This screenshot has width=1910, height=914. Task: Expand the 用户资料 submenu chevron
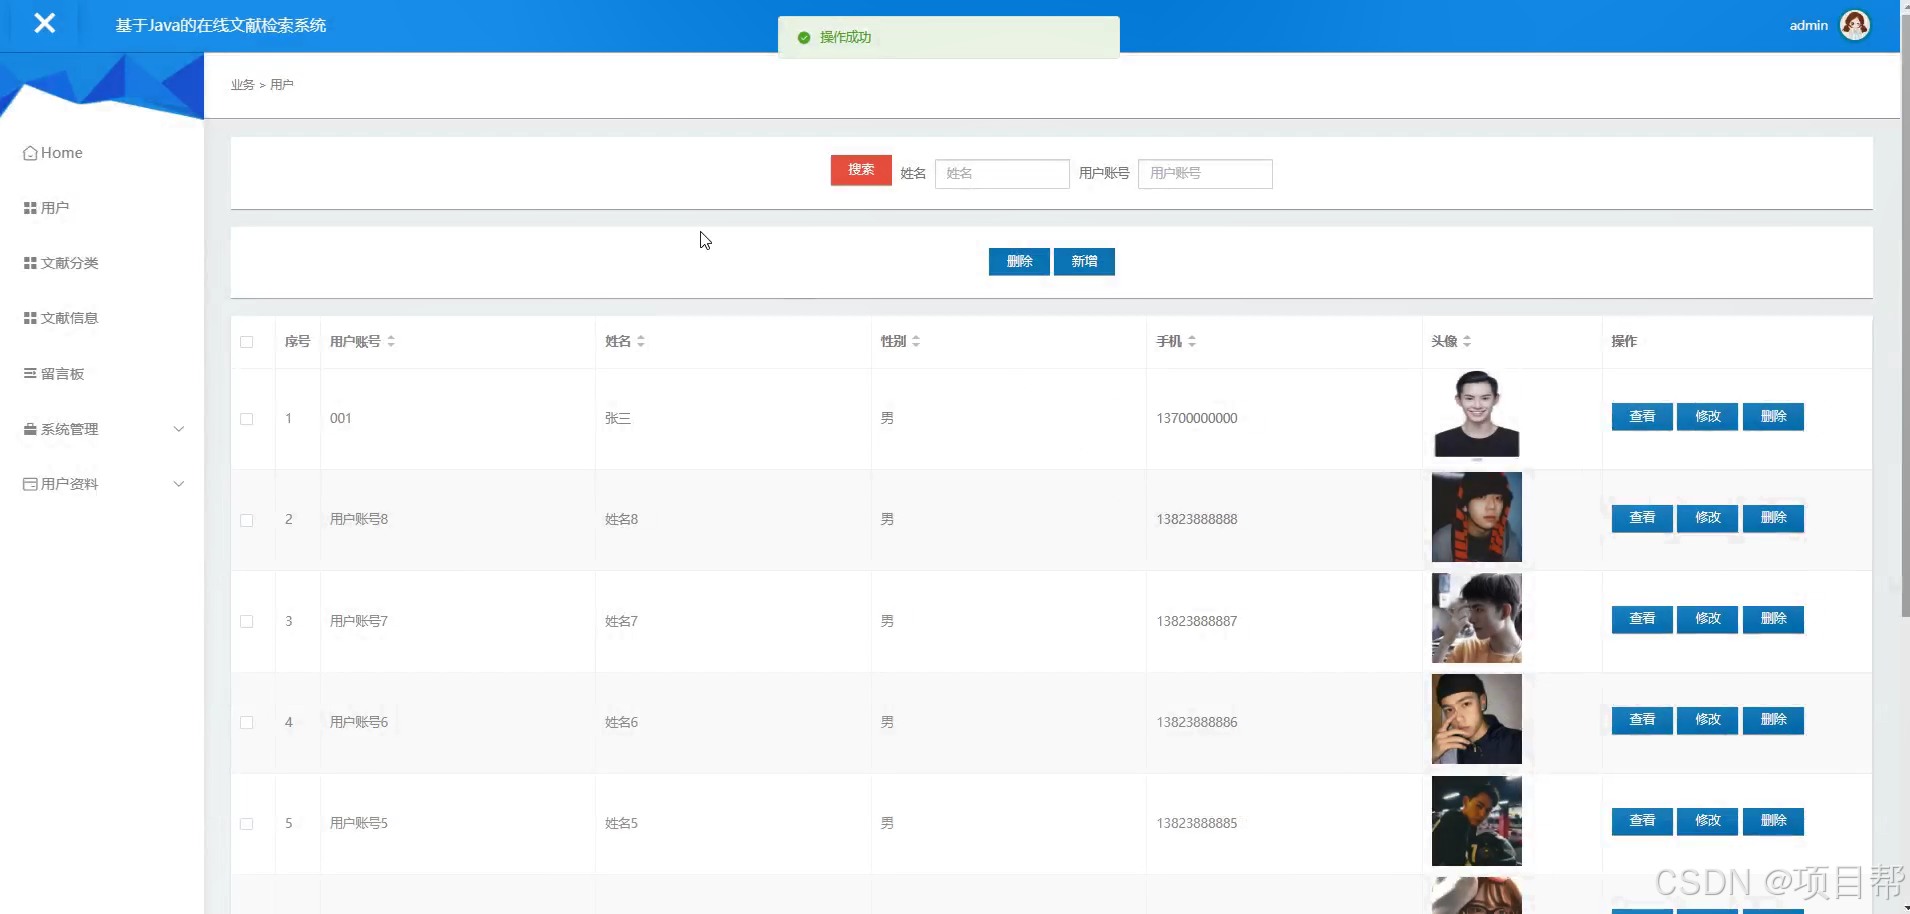(x=179, y=484)
